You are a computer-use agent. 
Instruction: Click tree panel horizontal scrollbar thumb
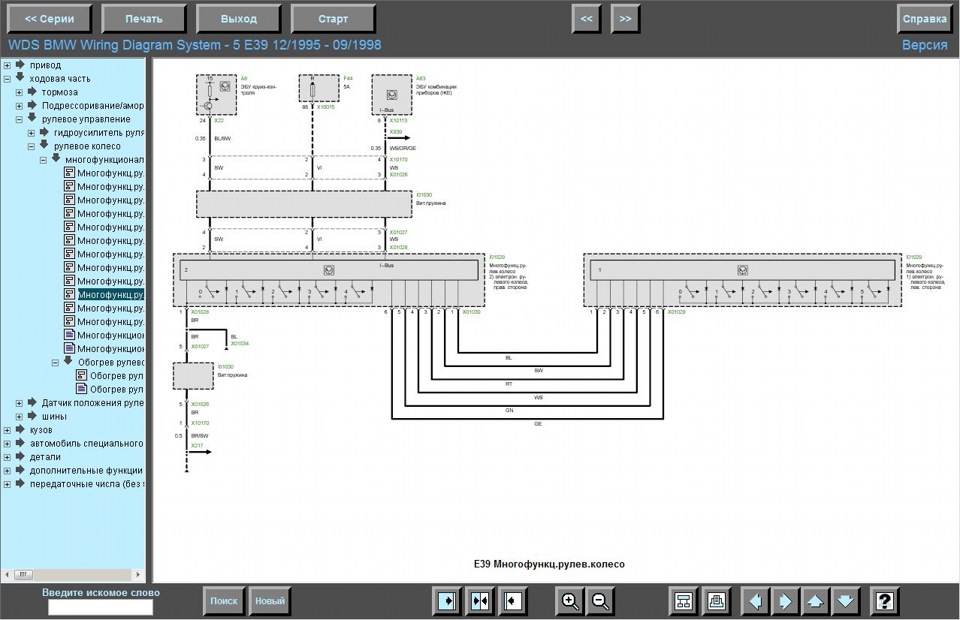tap(23, 575)
